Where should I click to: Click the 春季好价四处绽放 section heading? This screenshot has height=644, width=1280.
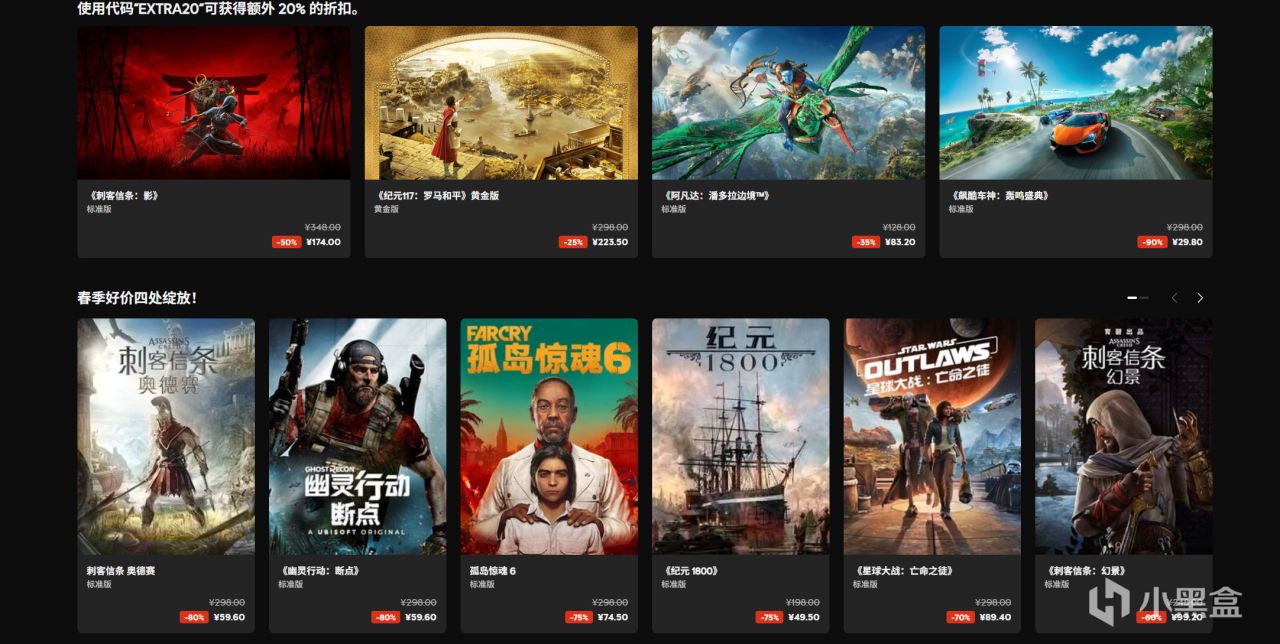point(137,298)
